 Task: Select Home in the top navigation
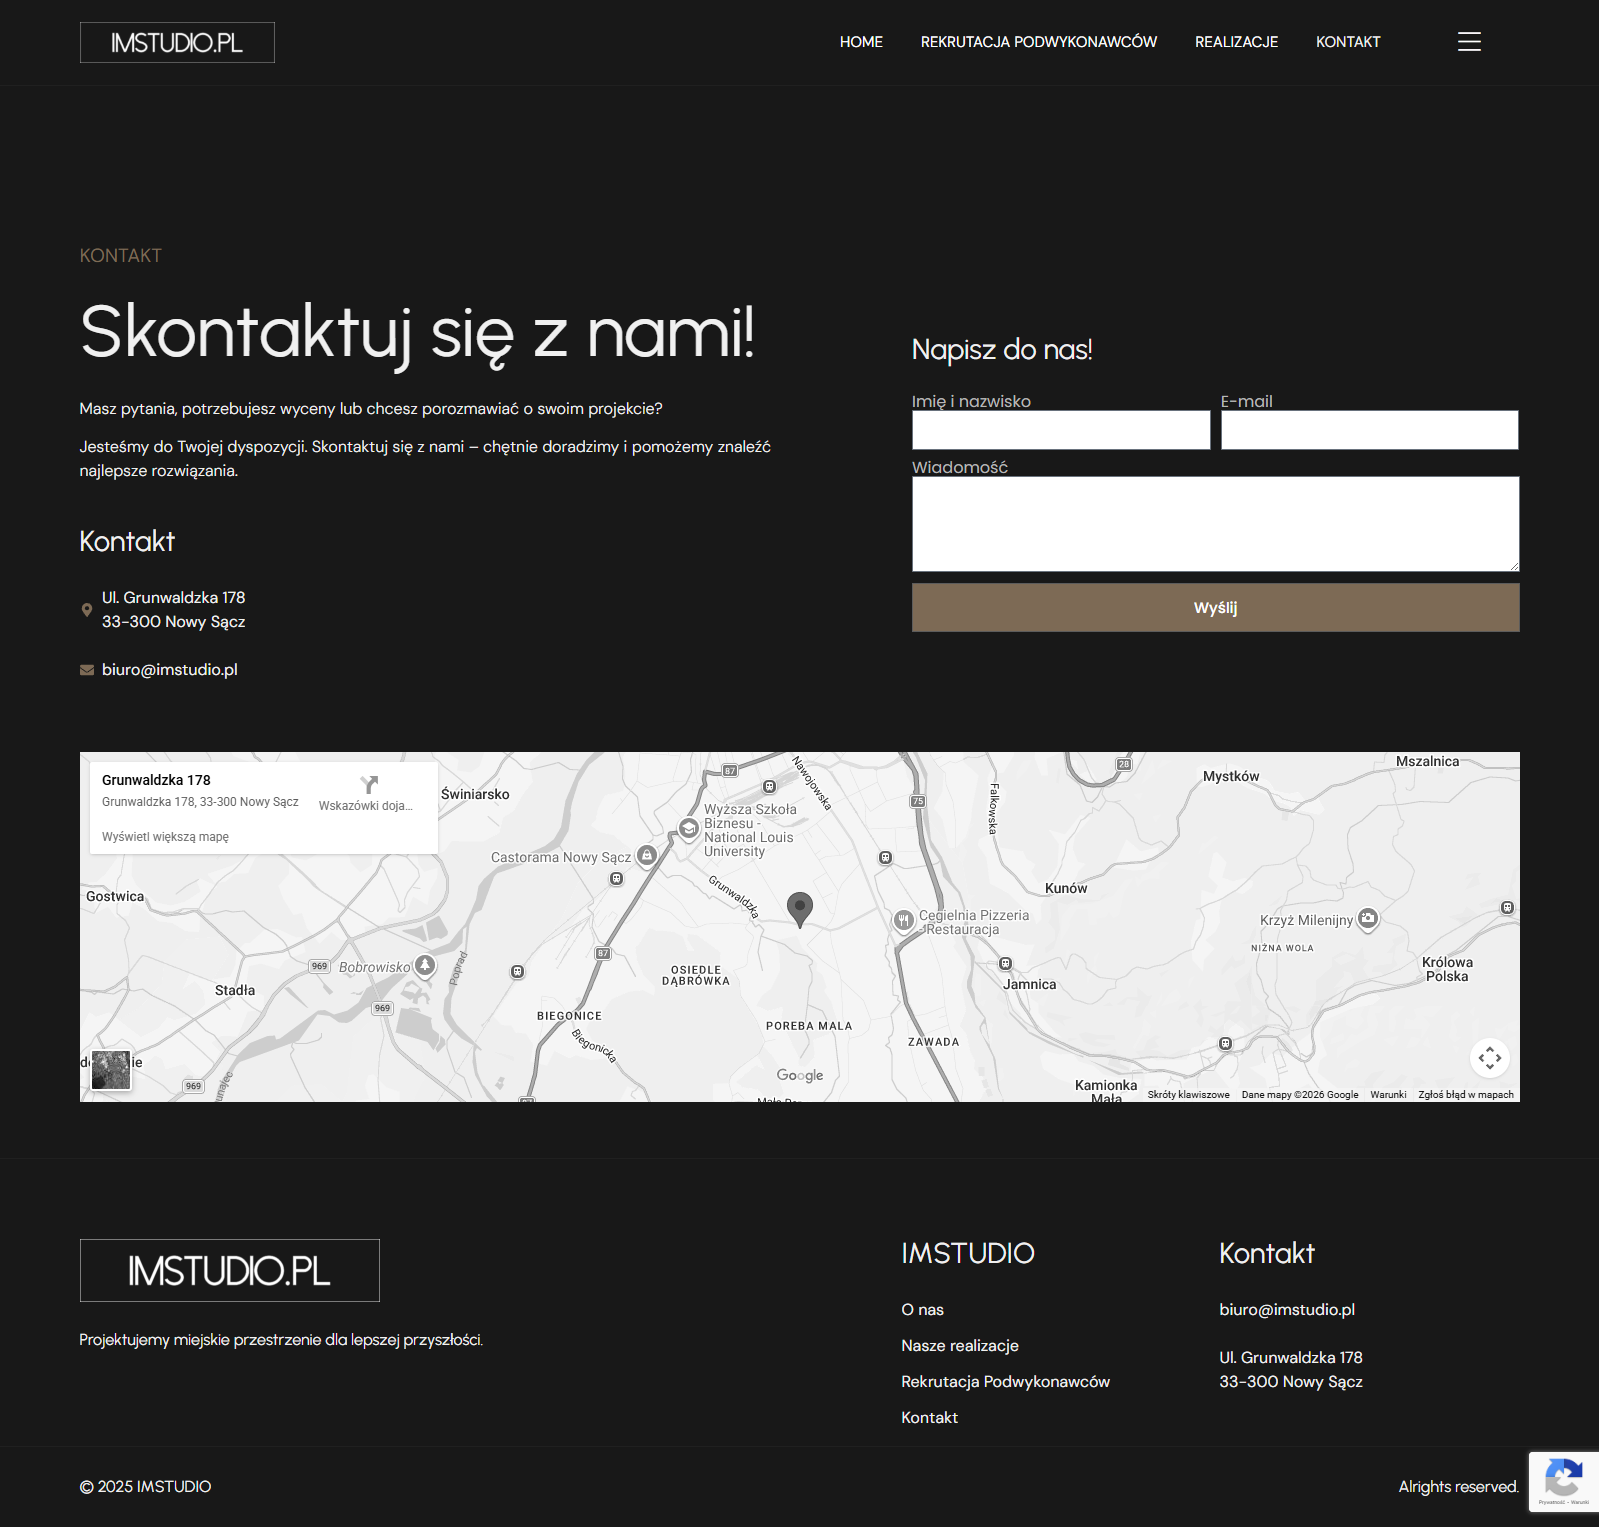[x=861, y=42]
